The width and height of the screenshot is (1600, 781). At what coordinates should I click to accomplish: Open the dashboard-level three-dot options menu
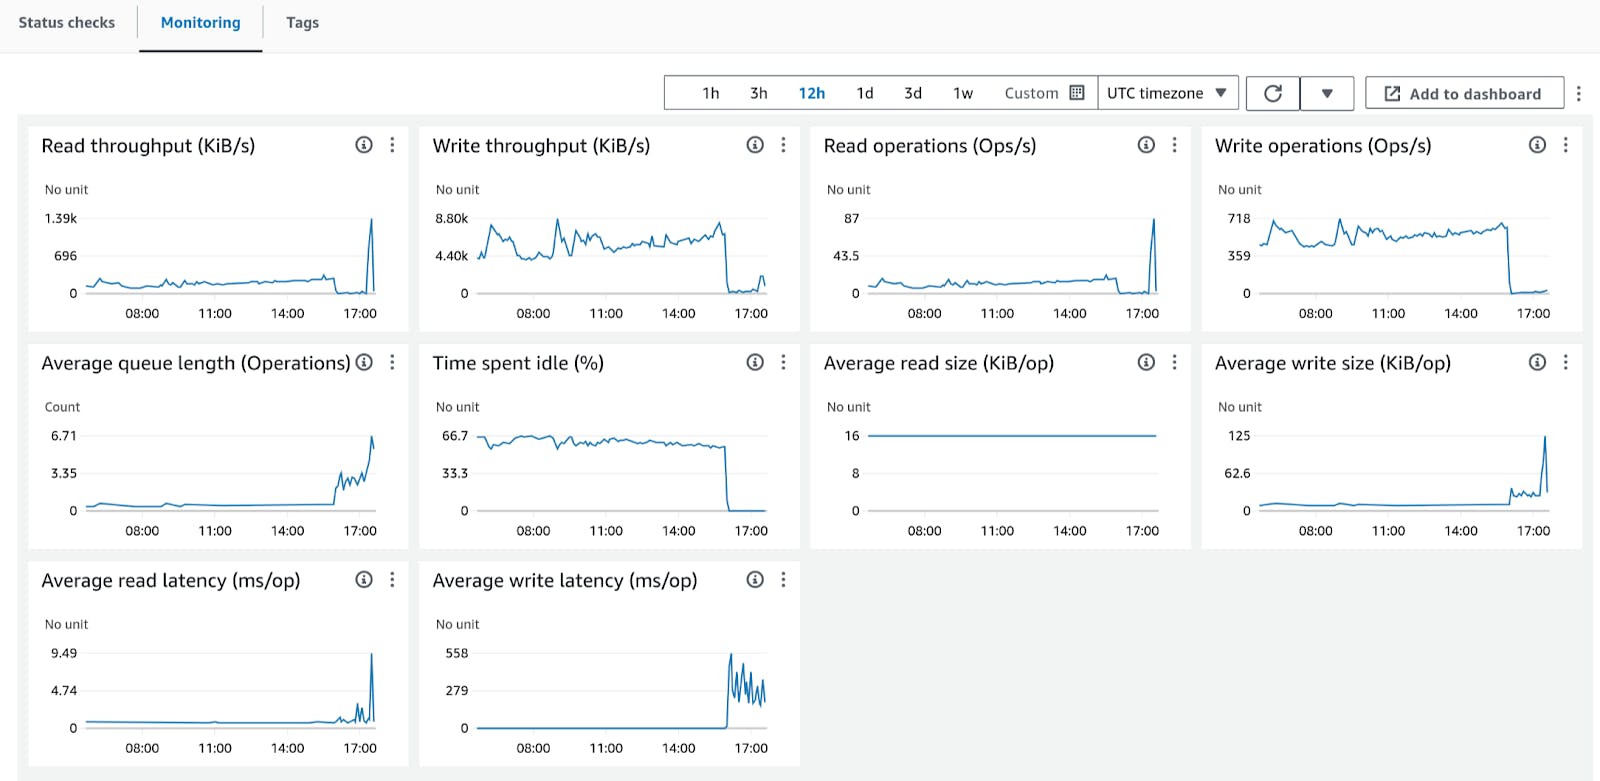pyautogui.click(x=1579, y=93)
